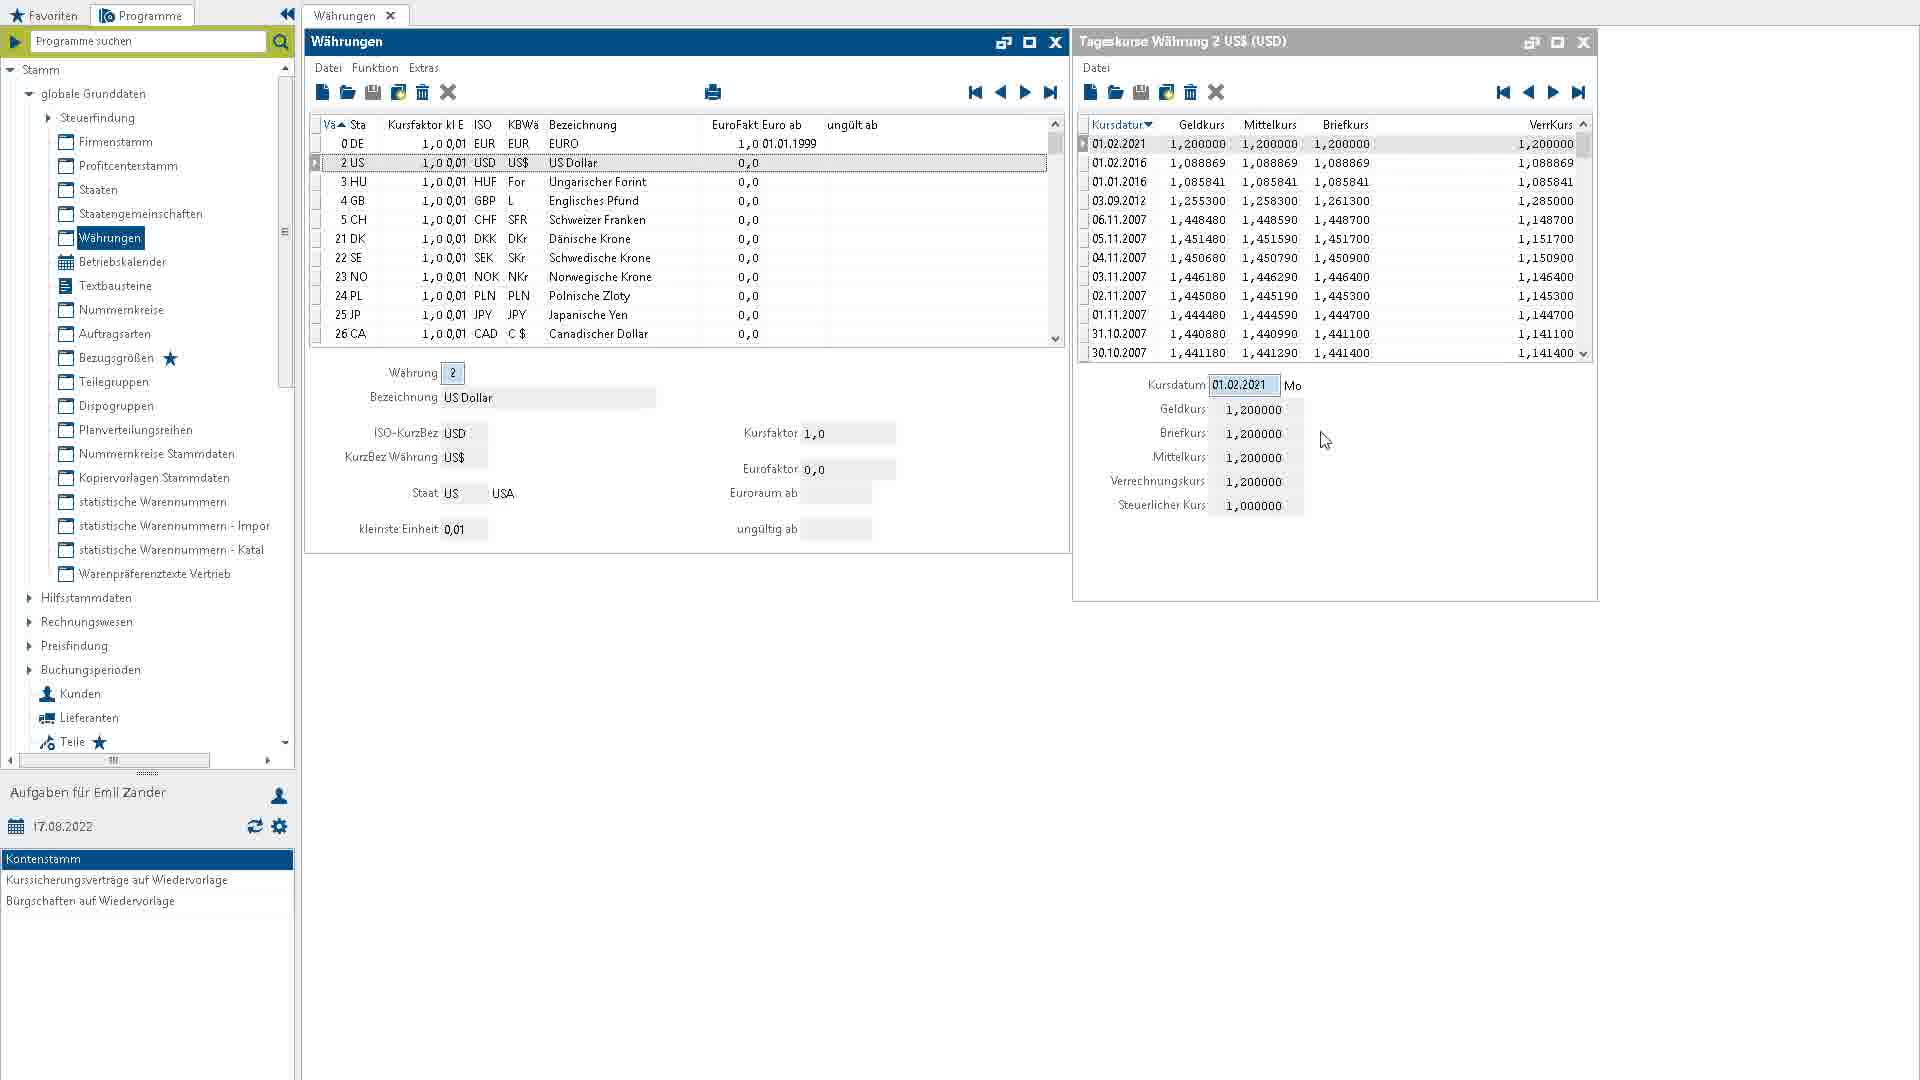Jump to the first record in Tageskurse
1920x1080 pixels.
click(1503, 92)
